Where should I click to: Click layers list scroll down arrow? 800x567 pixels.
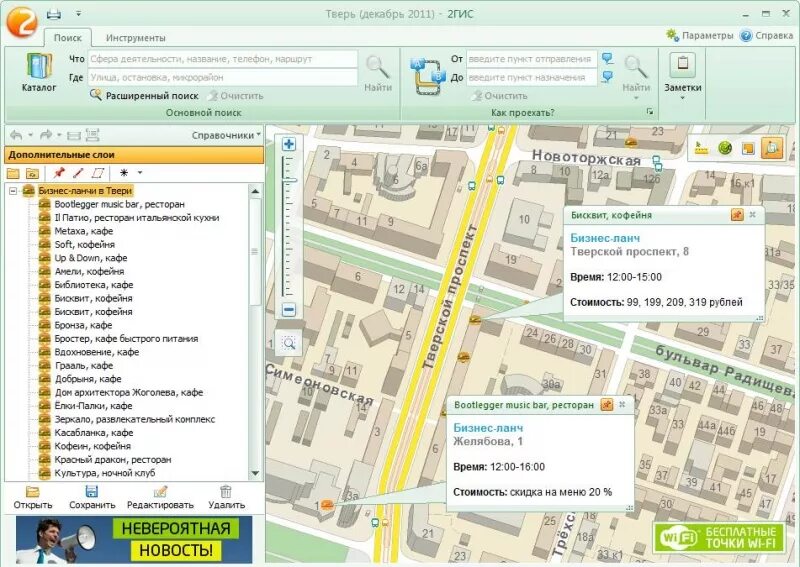(x=255, y=473)
